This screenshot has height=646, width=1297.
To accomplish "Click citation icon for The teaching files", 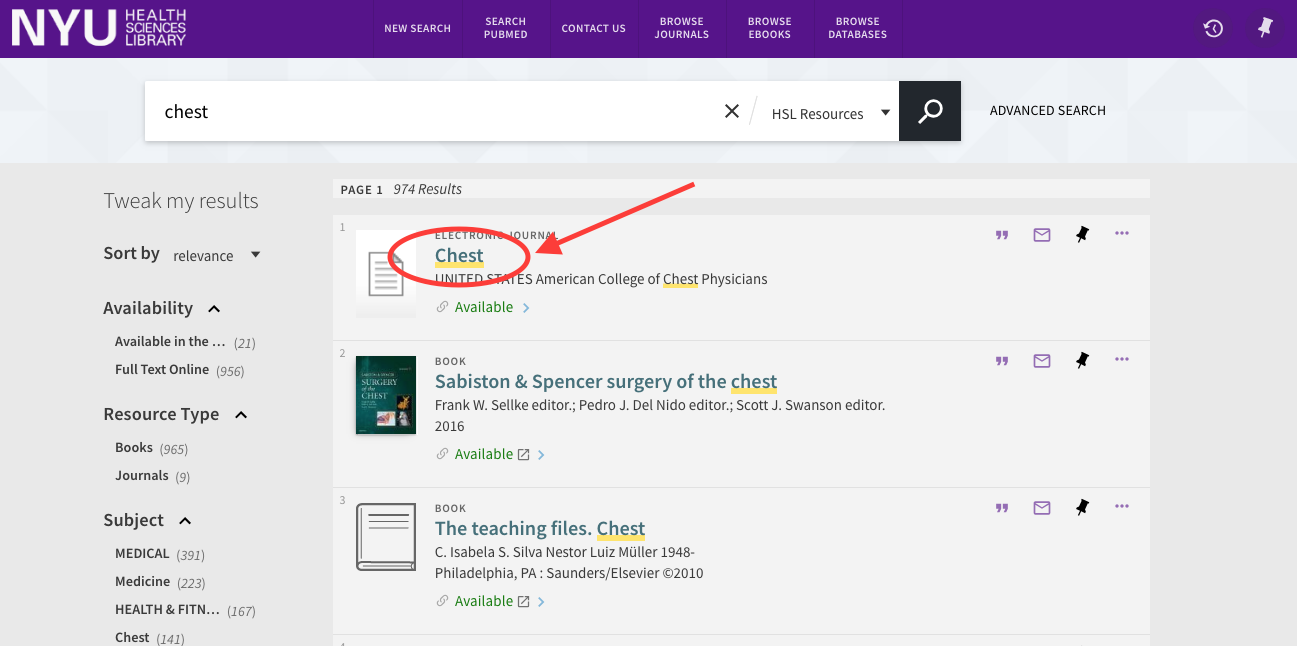I will 1002,508.
